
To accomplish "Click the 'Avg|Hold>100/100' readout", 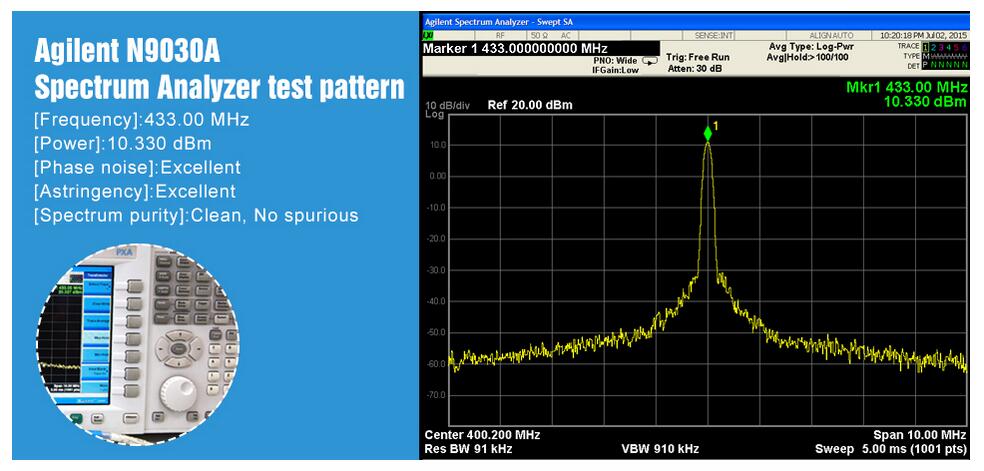I will [x=807, y=57].
